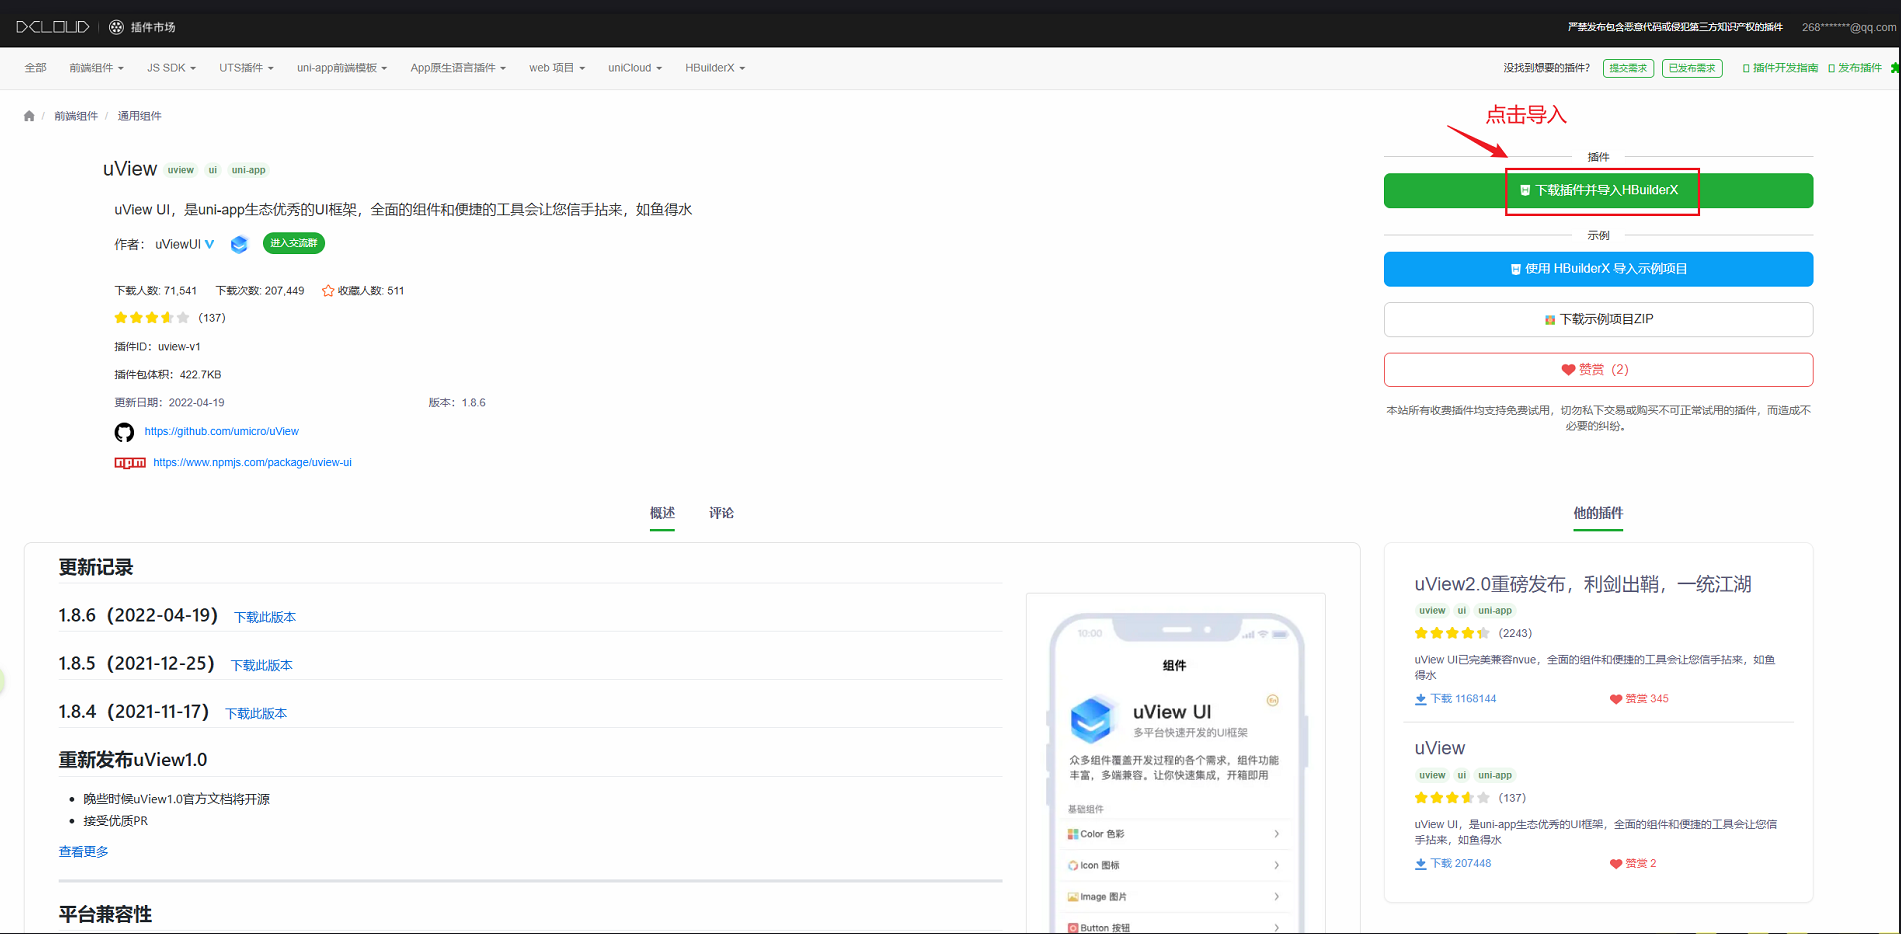
Task: Click the 查看更多 link
Action: 83,852
